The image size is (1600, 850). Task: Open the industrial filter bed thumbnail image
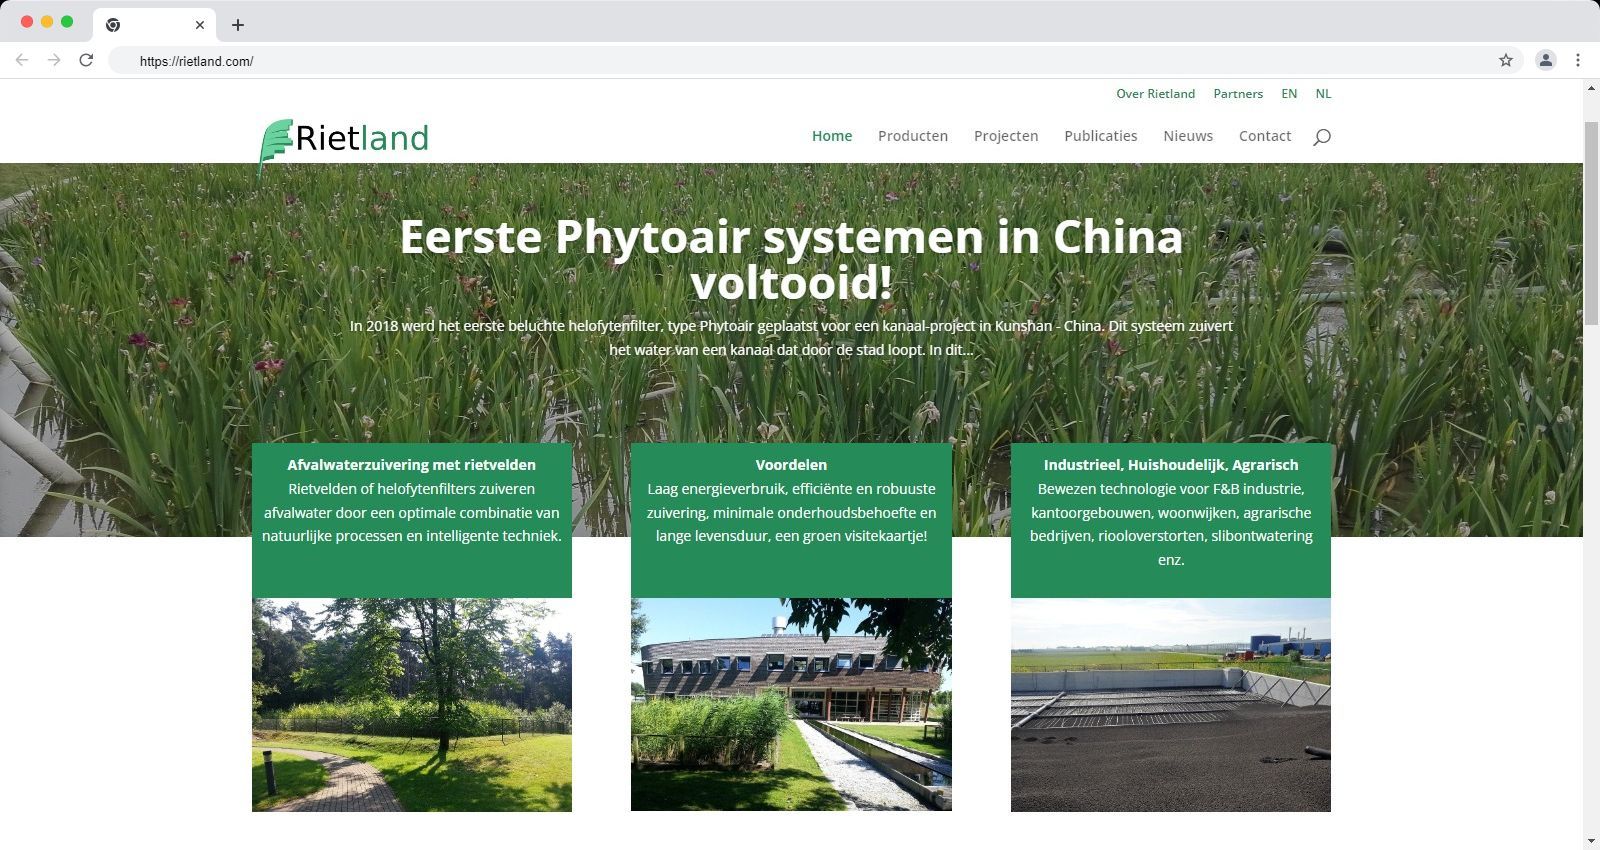click(1171, 705)
